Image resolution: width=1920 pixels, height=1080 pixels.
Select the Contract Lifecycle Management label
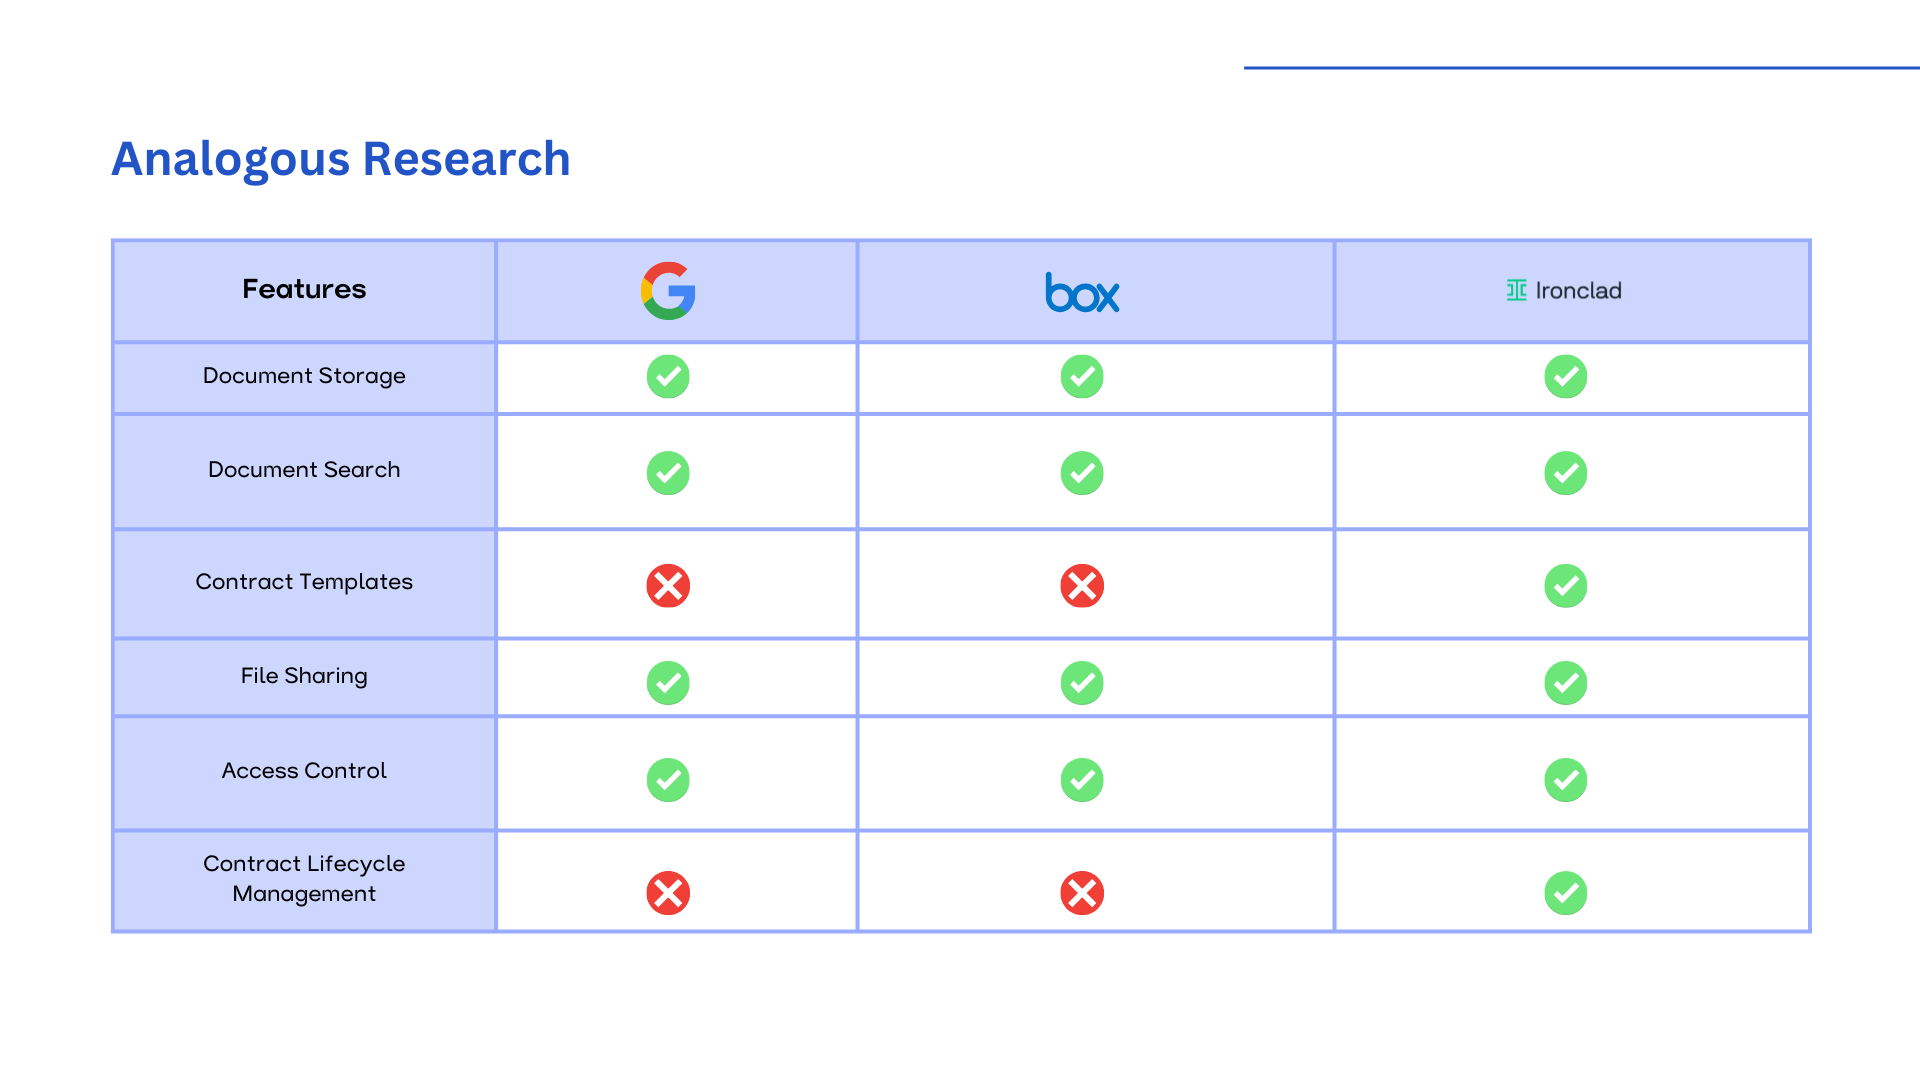pos(304,879)
